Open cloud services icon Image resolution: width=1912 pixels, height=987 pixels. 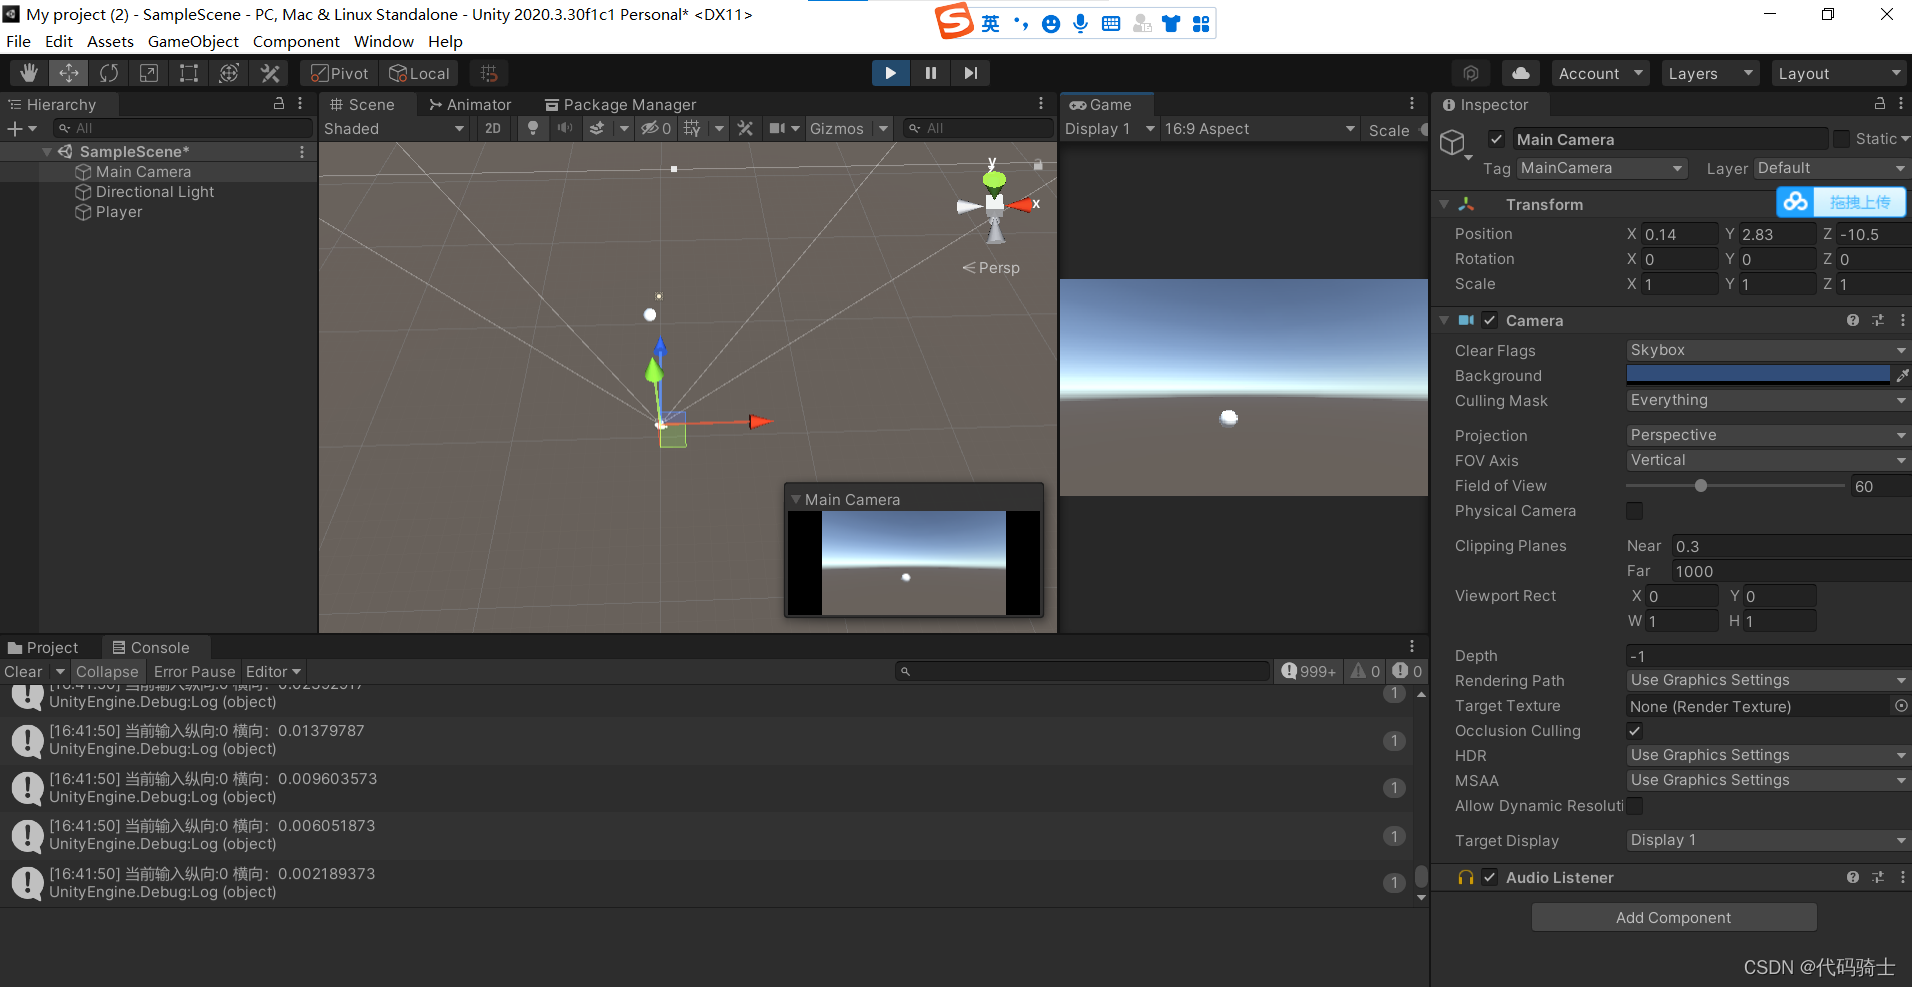click(x=1520, y=73)
